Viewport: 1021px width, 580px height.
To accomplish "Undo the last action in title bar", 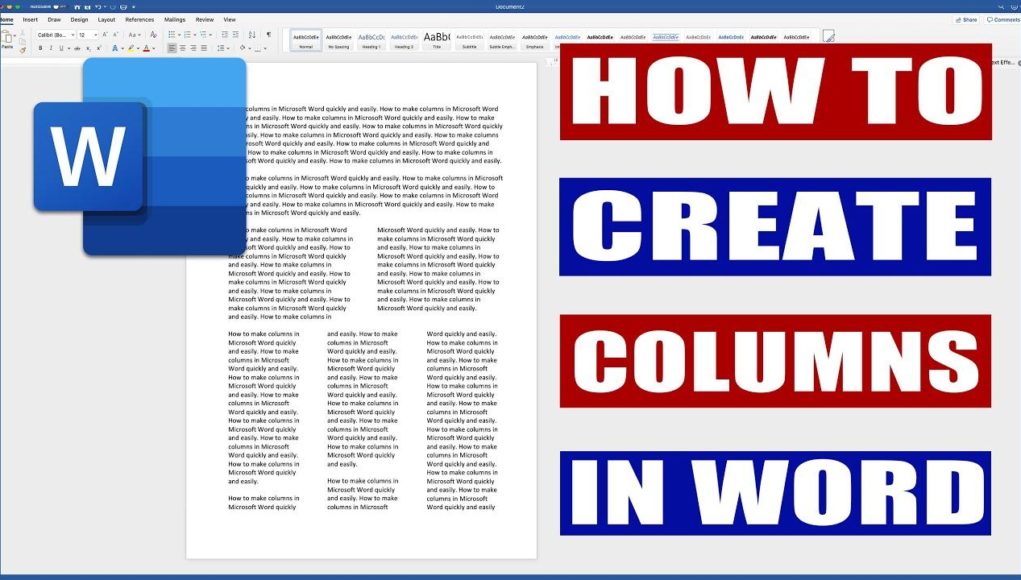I will (x=98, y=7).
